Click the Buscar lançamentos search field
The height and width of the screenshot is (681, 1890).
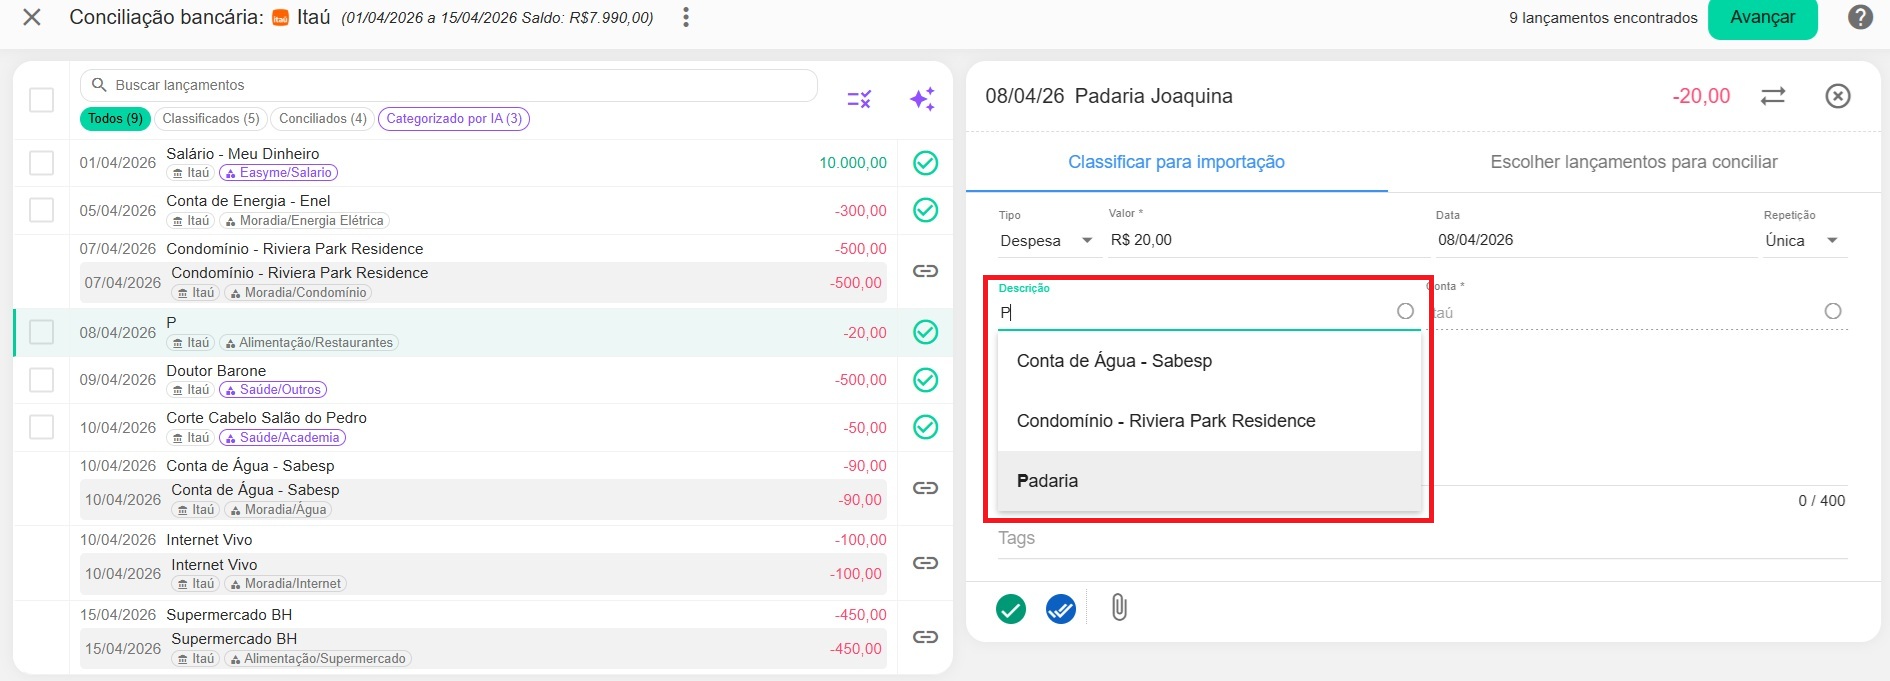point(450,85)
